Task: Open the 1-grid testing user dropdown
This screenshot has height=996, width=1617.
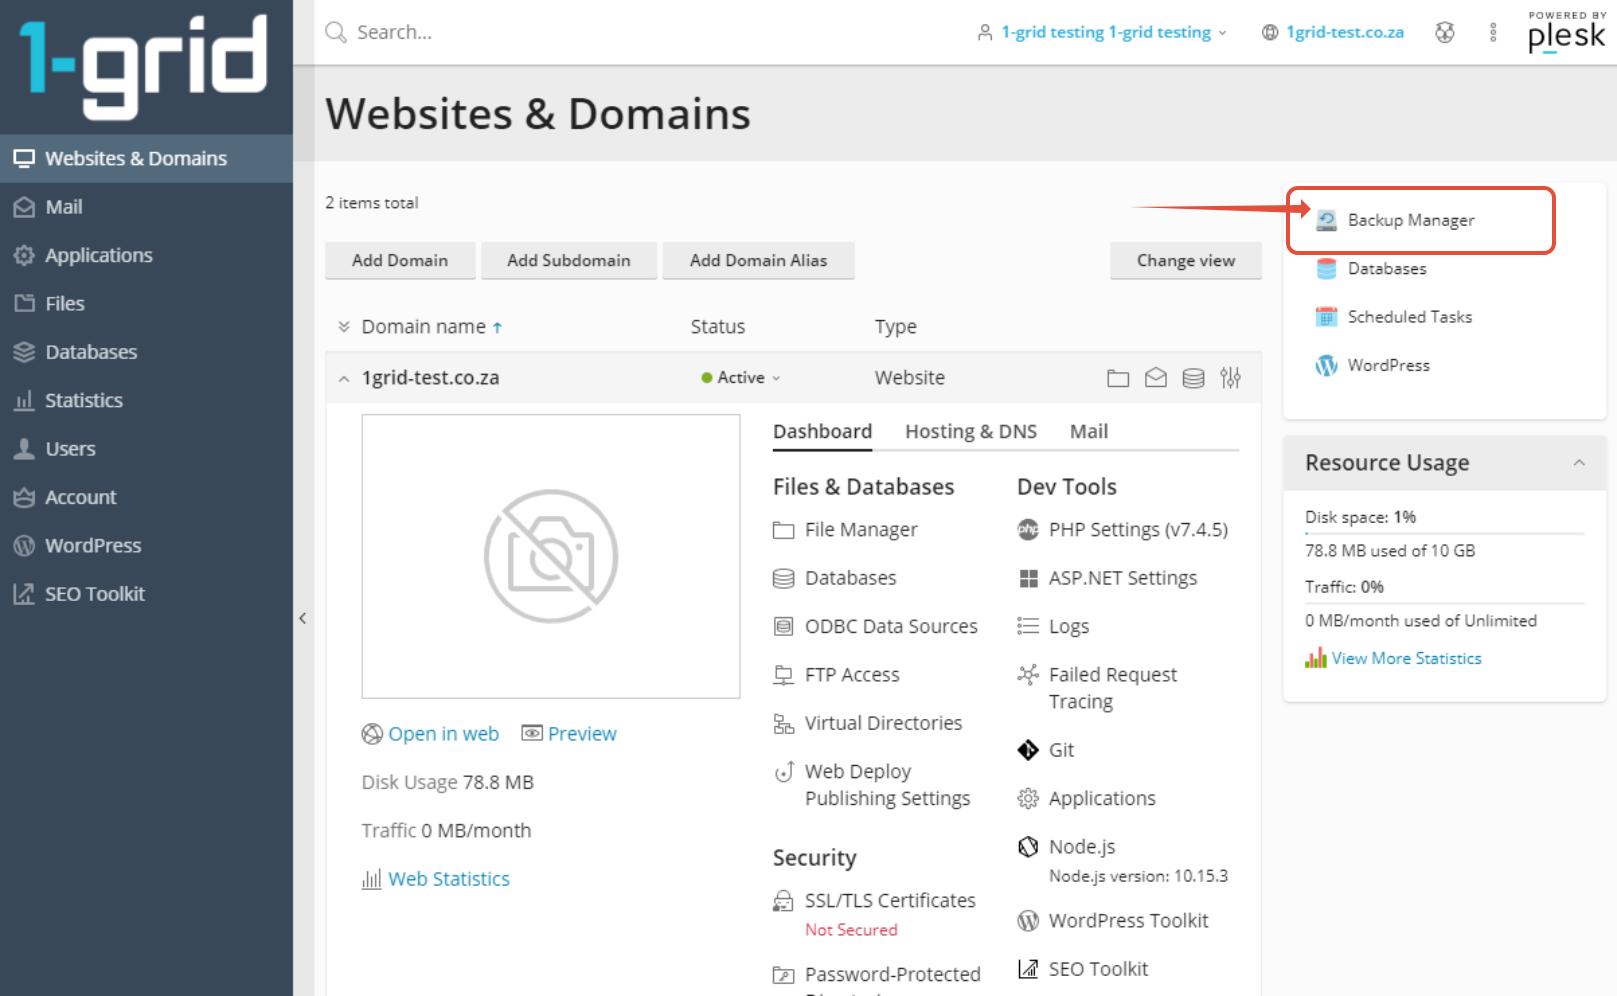Action: tap(1102, 32)
